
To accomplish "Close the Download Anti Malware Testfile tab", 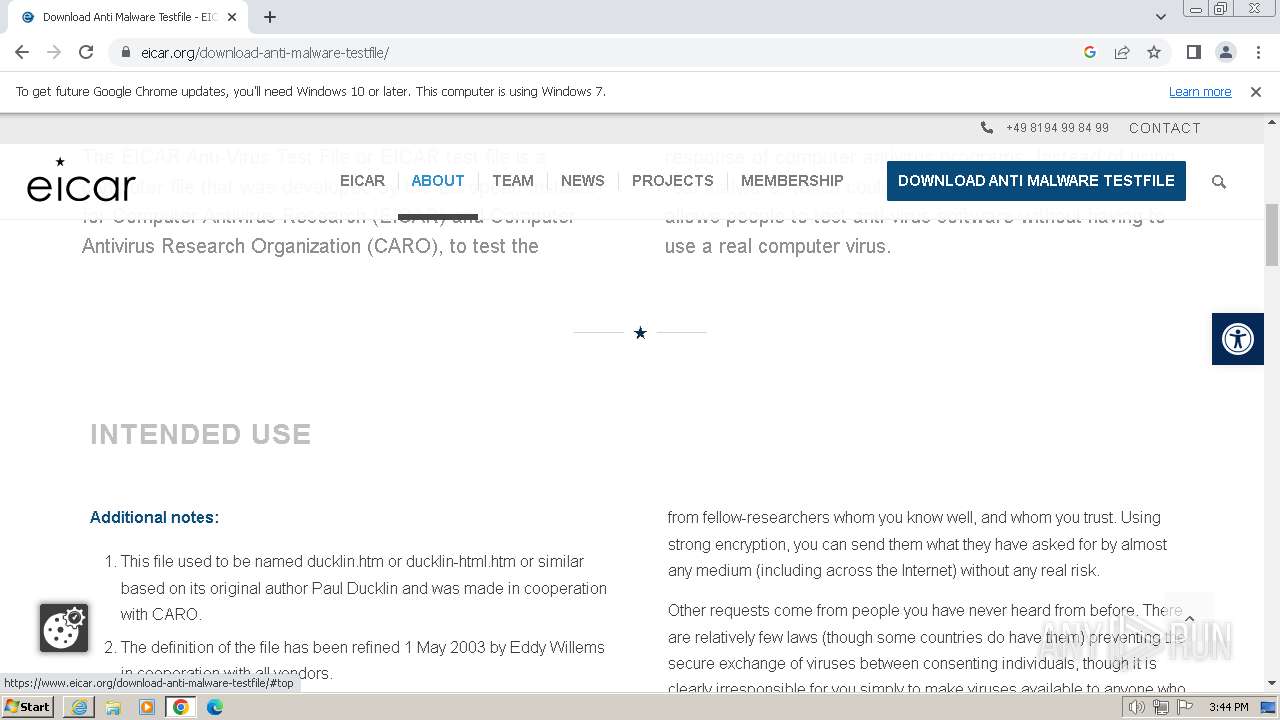I will point(233,17).
